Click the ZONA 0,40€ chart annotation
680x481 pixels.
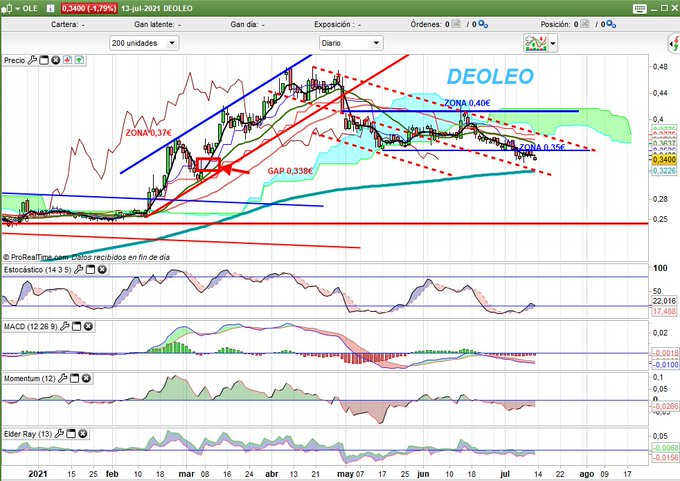coord(467,103)
